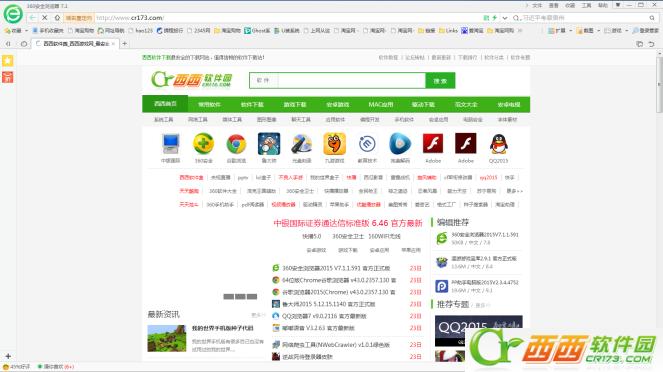Click the orange cartoon game app icon

click(x=334, y=144)
